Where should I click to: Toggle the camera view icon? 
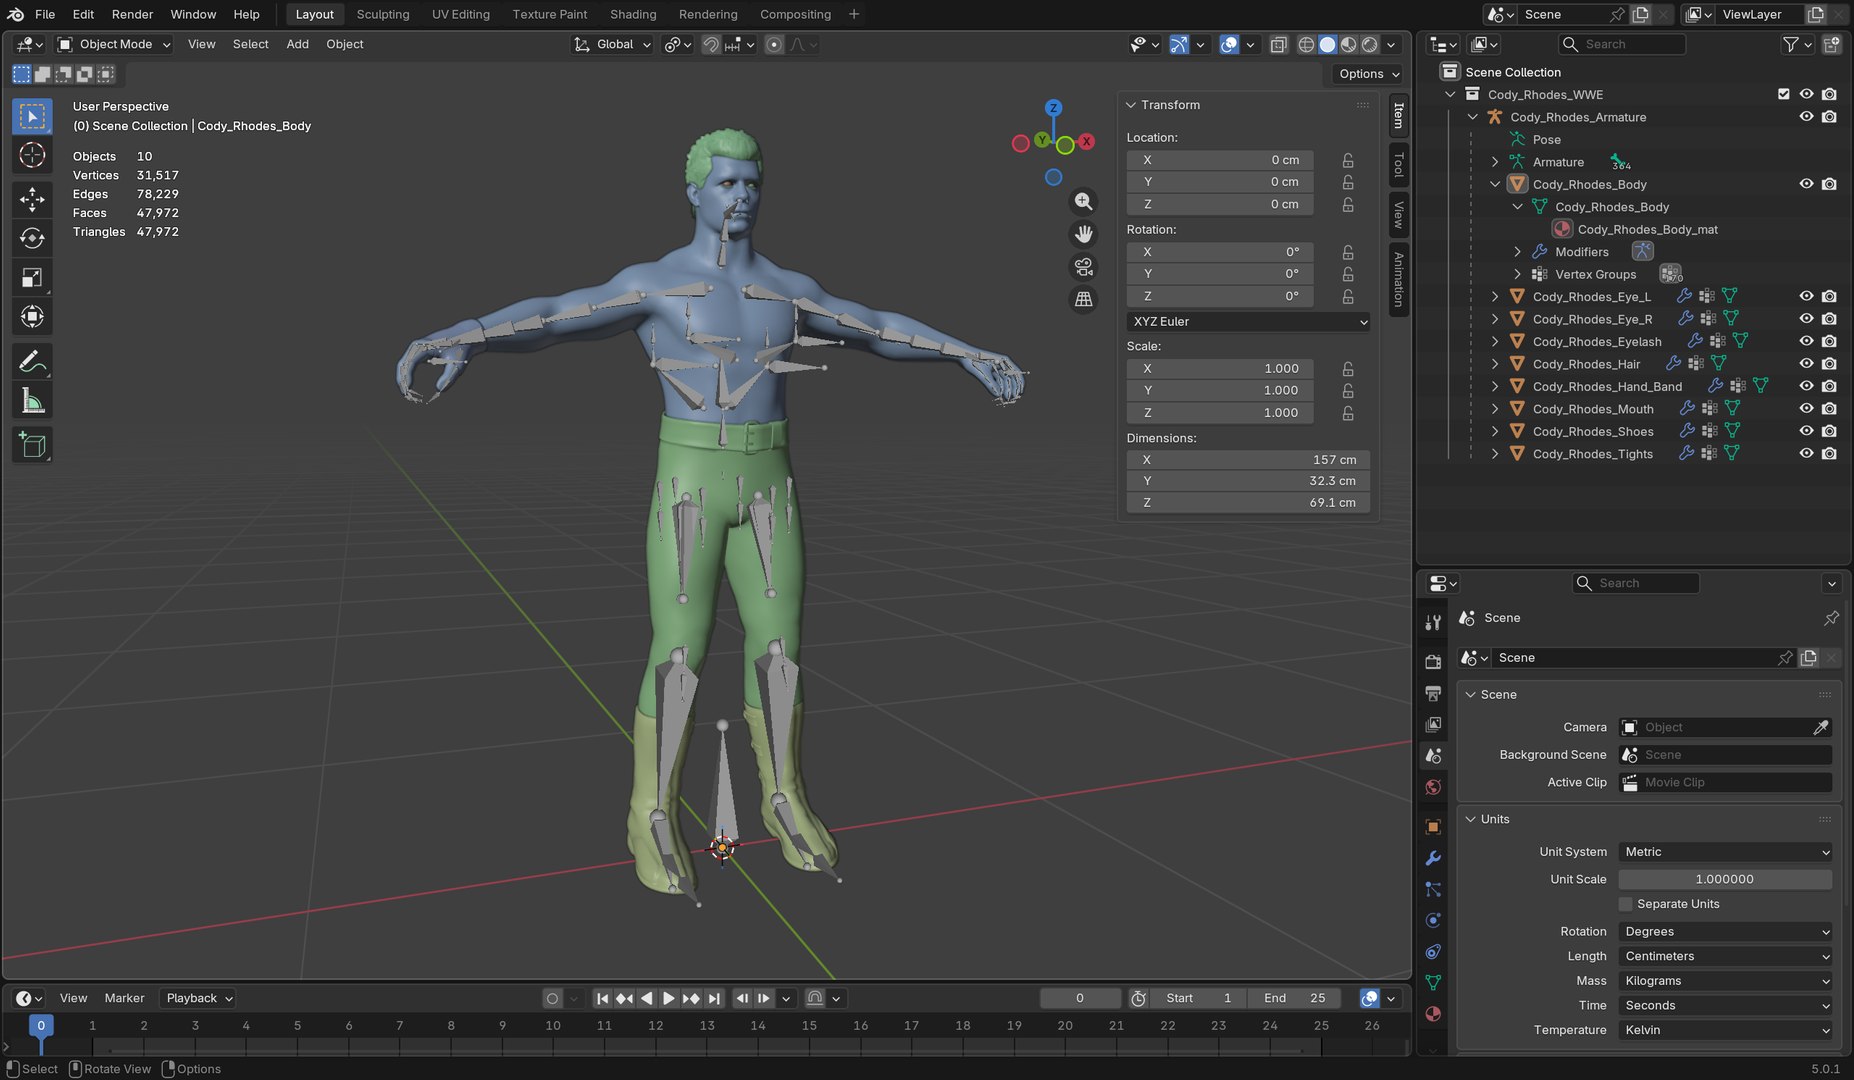[x=1083, y=267]
